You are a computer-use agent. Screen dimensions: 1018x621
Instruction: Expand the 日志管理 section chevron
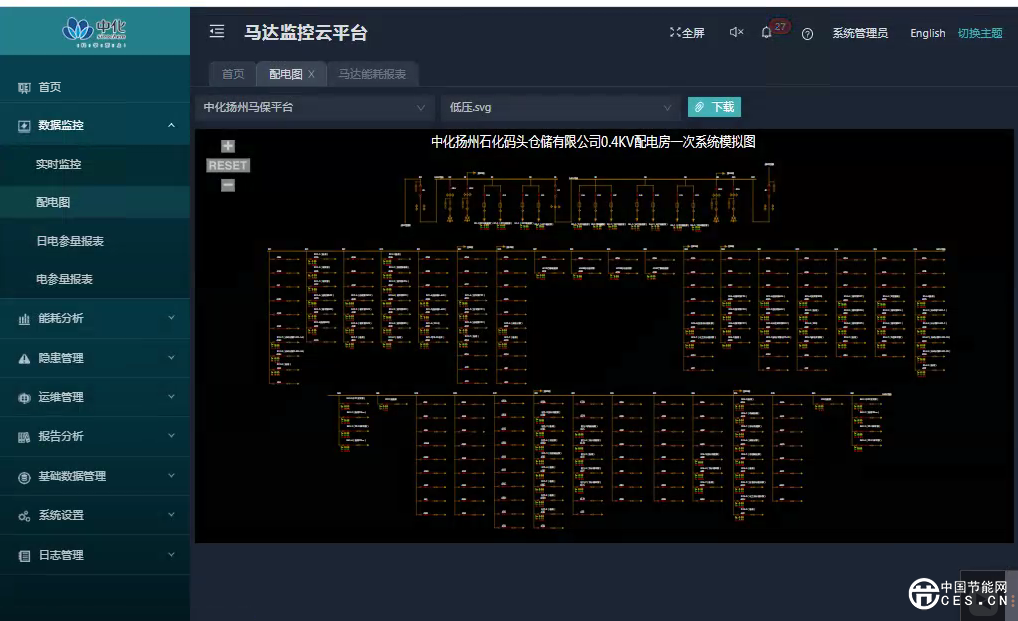pyautogui.click(x=171, y=555)
